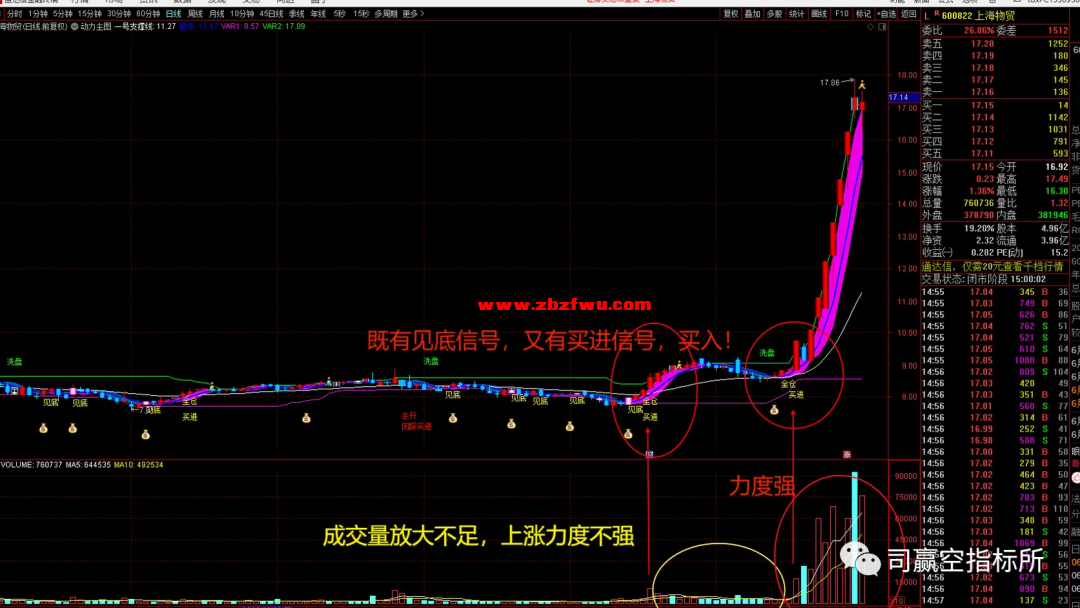Click the 换手 value 19.20%

[979, 229]
